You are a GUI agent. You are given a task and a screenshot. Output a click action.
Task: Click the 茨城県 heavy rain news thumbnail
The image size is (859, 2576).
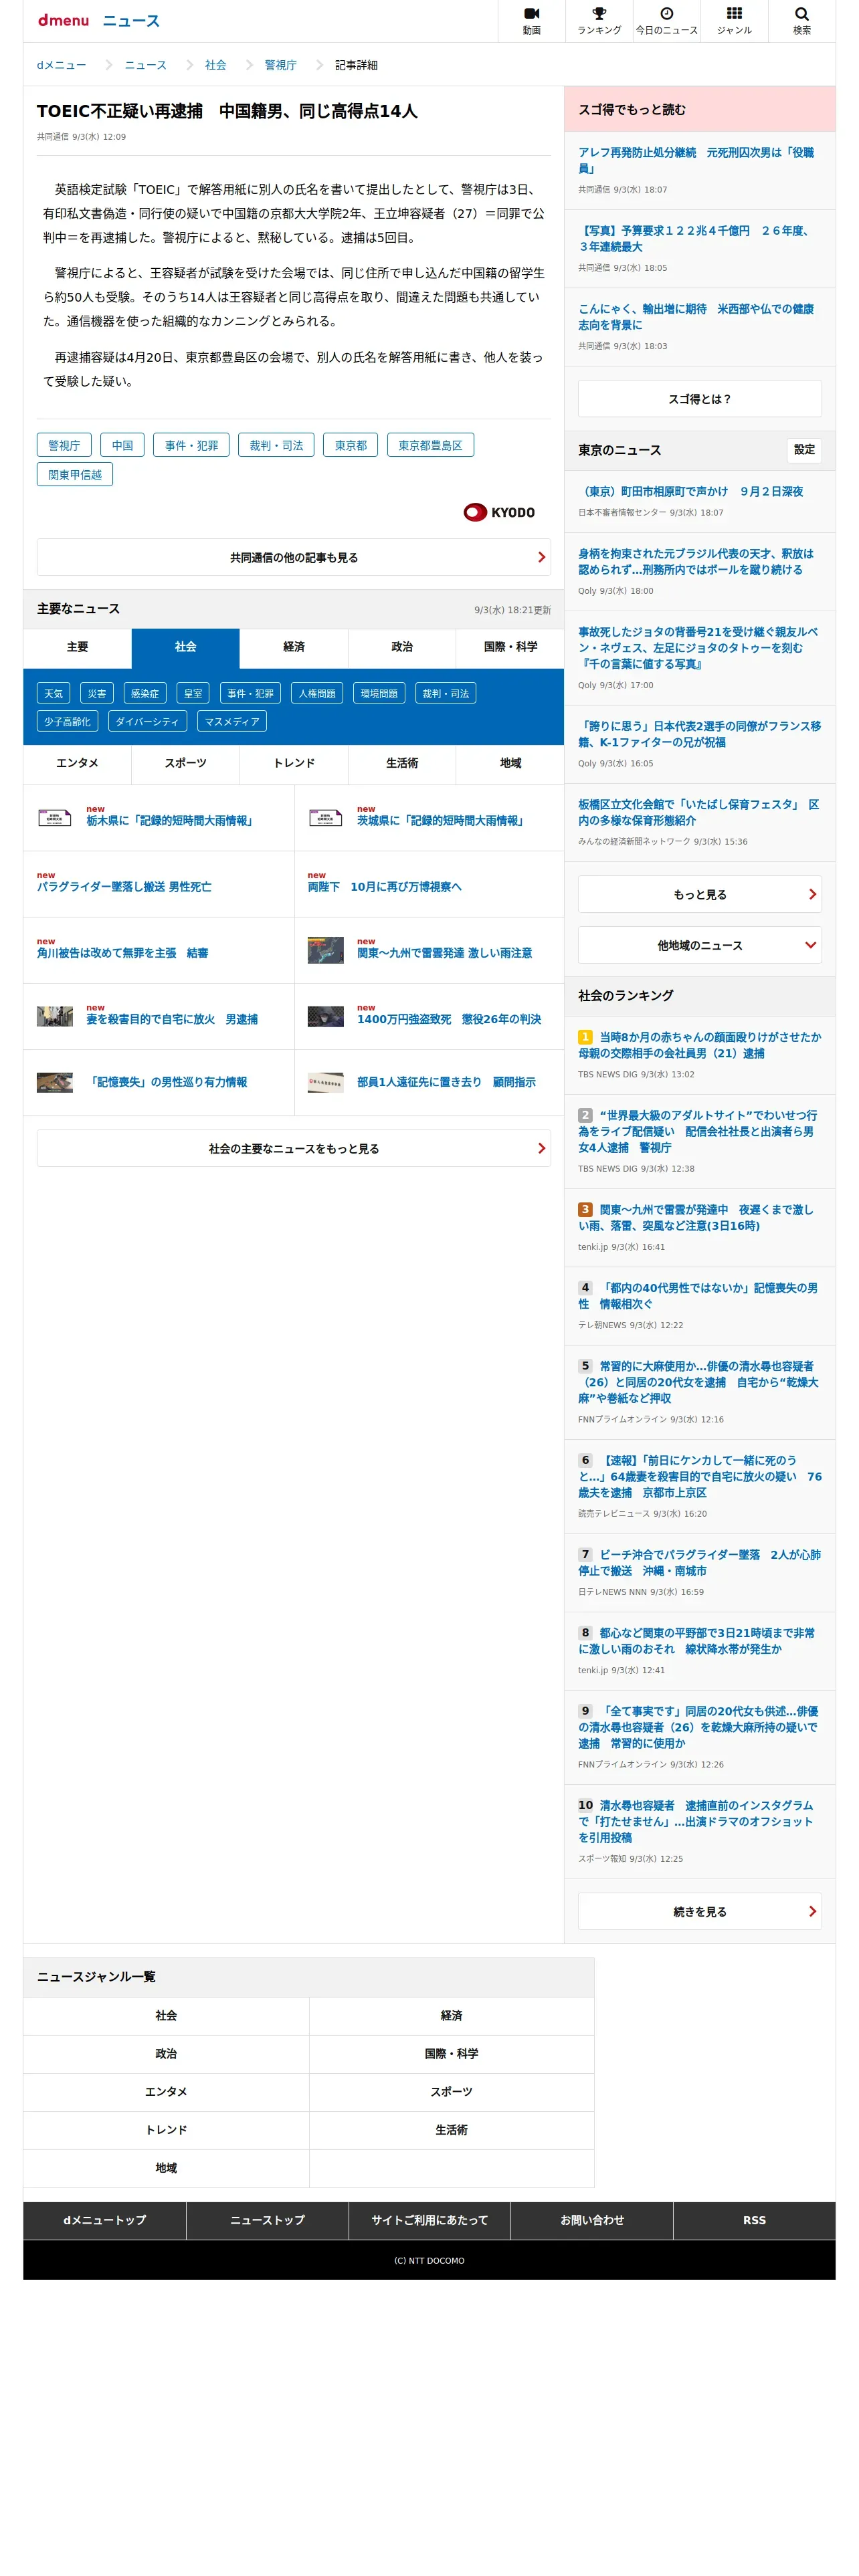point(326,817)
